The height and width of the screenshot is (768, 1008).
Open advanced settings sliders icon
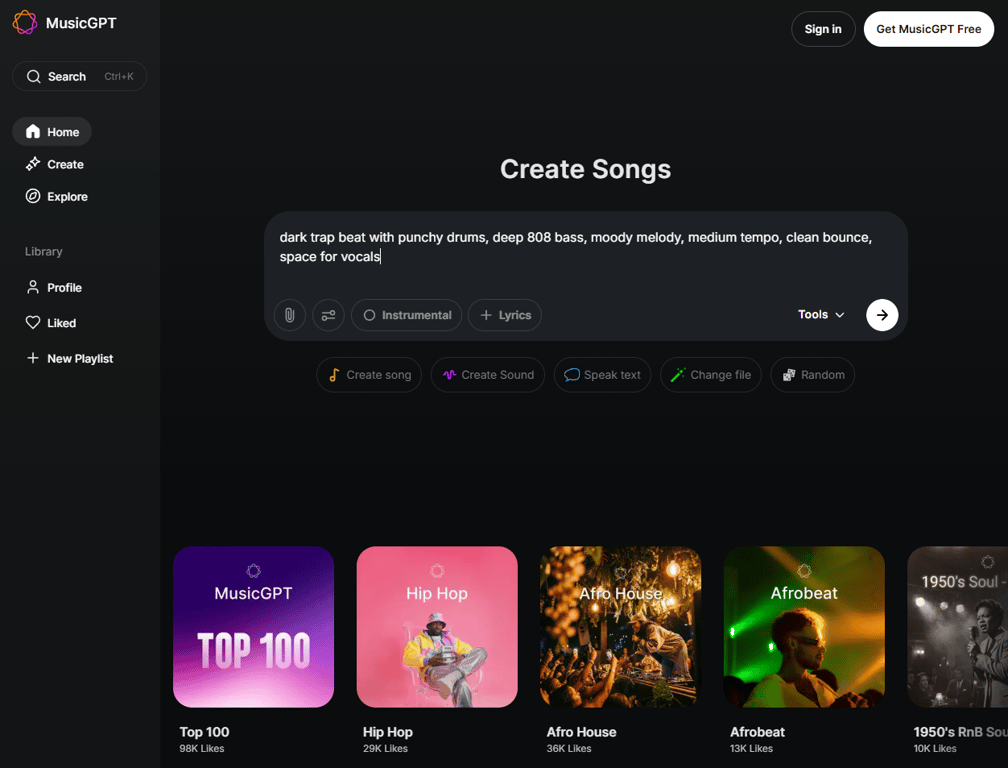[328, 315]
